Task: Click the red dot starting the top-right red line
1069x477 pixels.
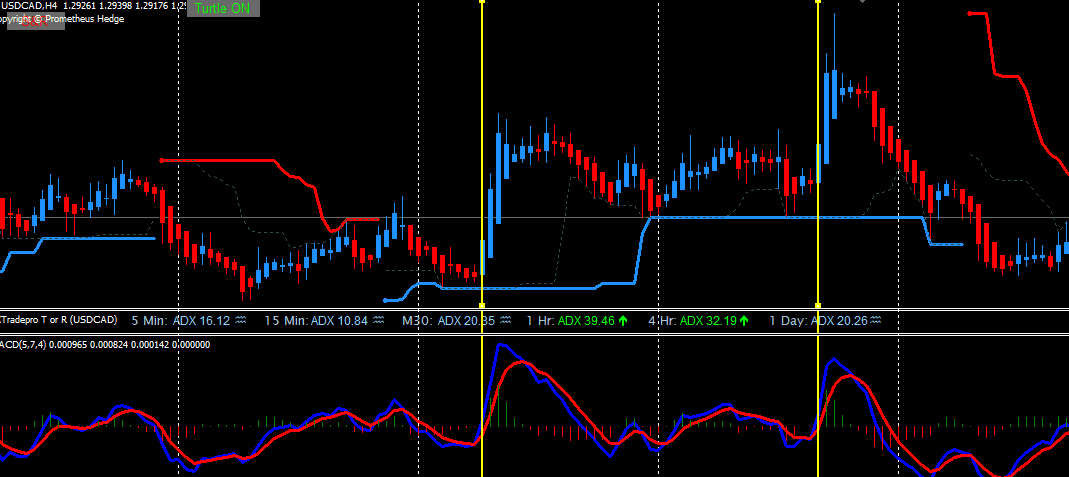Action: tap(970, 13)
